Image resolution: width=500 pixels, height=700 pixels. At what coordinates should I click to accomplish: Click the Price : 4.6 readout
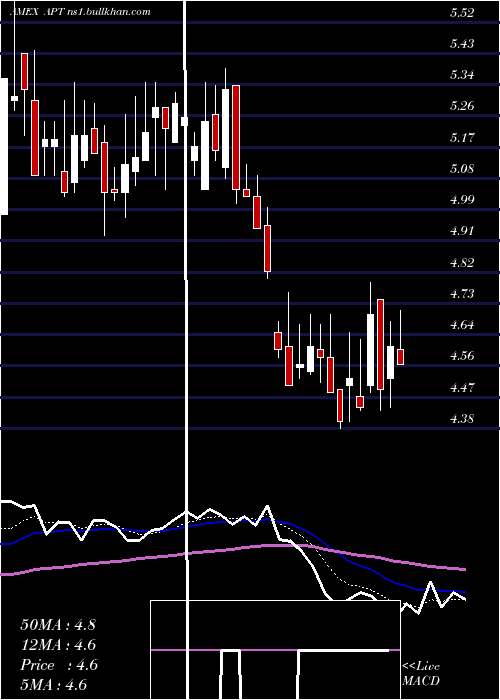pyautogui.click(x=58, y=665)
